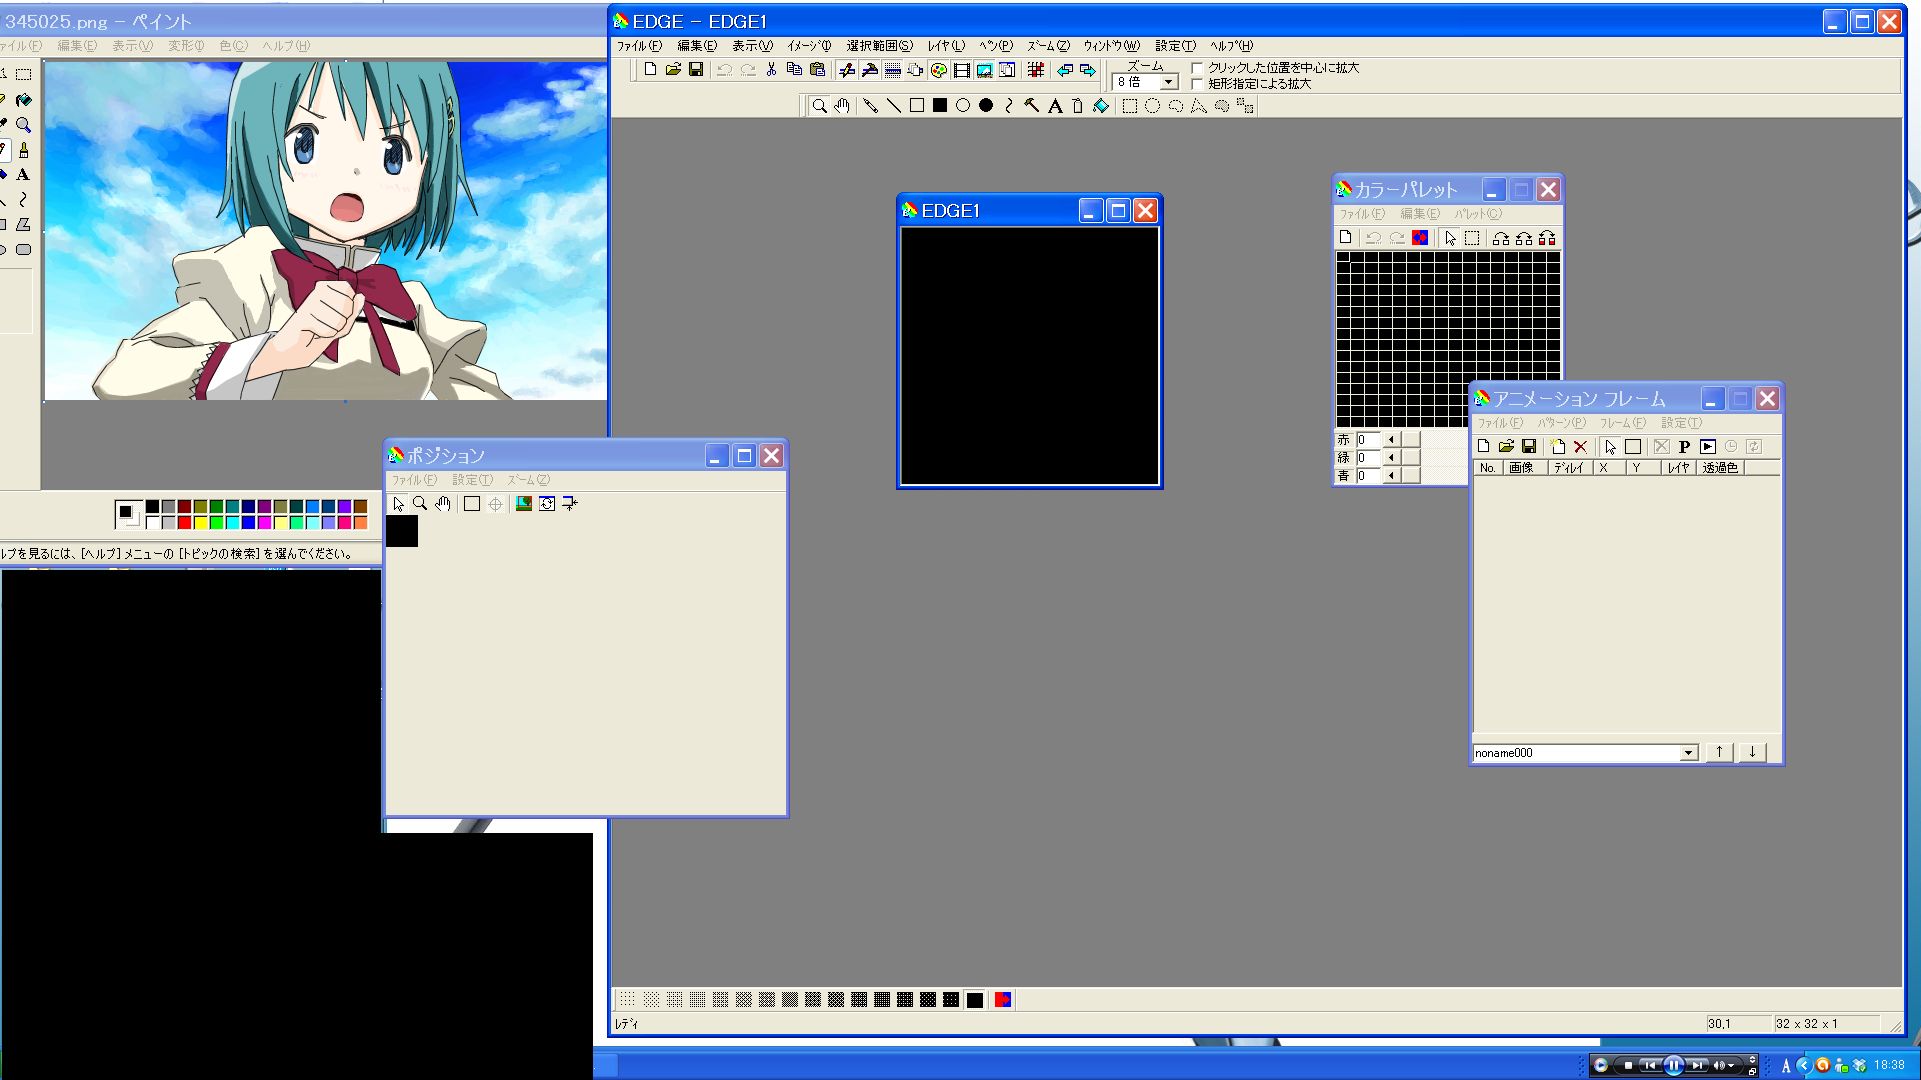Viewport: 1921px width, 1080px height.
Task: Open 変形(I) menu in Paint window
Action: (x=185, y=46)
